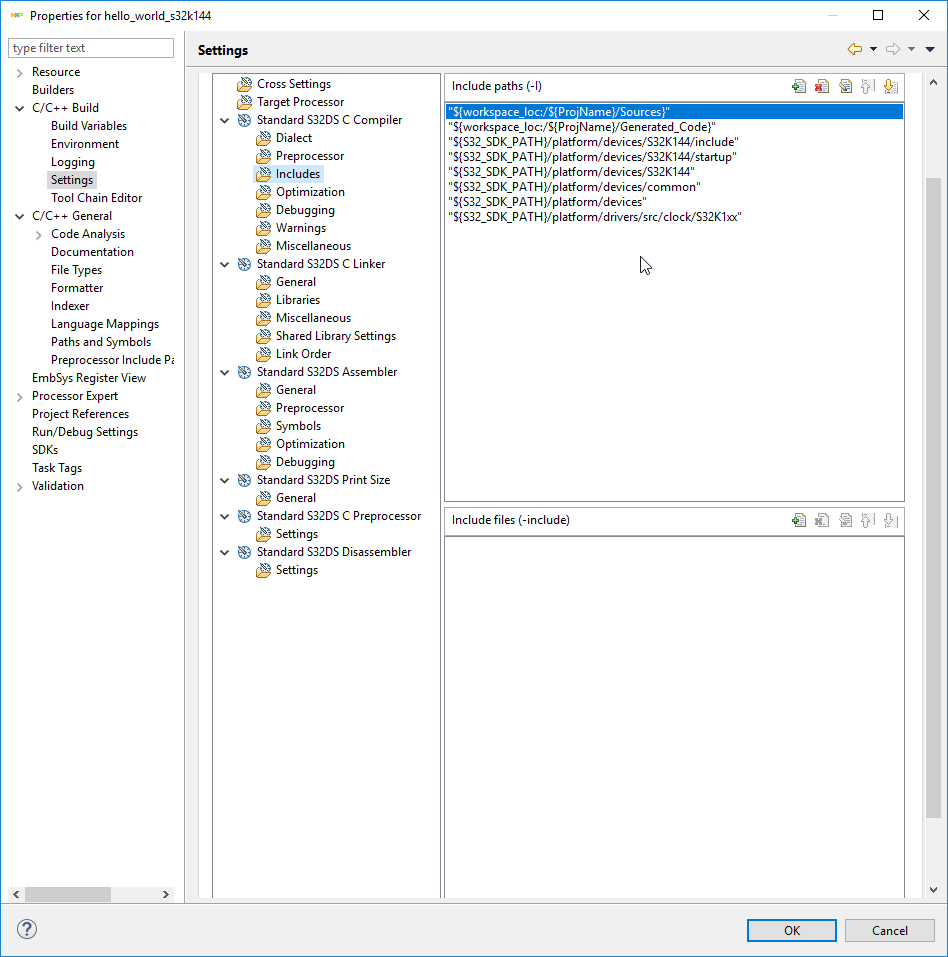Click the settings vertical scrollbar thumb
The height and width of the screenshot is (957, 948).
point(933,497)
